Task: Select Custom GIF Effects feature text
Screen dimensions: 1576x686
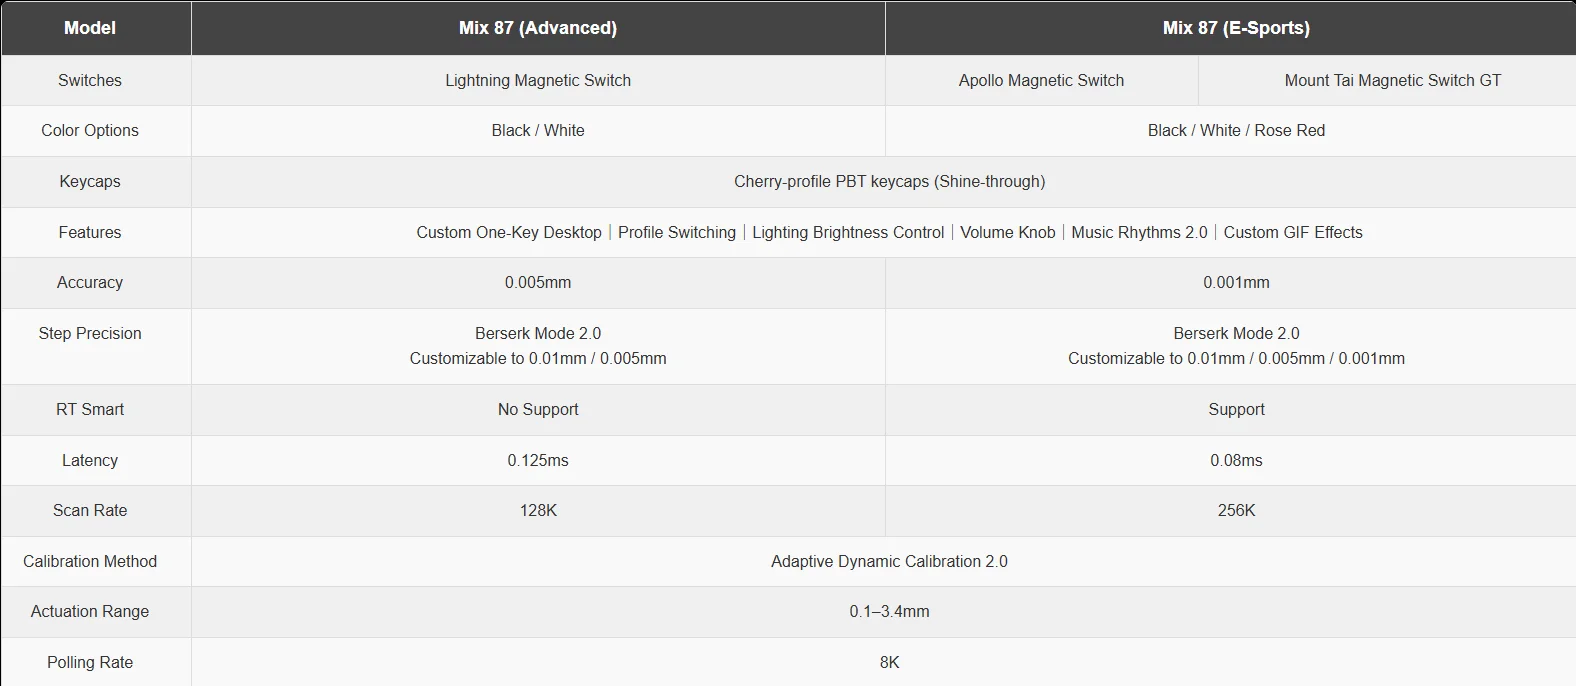Action: point(1293,232)
